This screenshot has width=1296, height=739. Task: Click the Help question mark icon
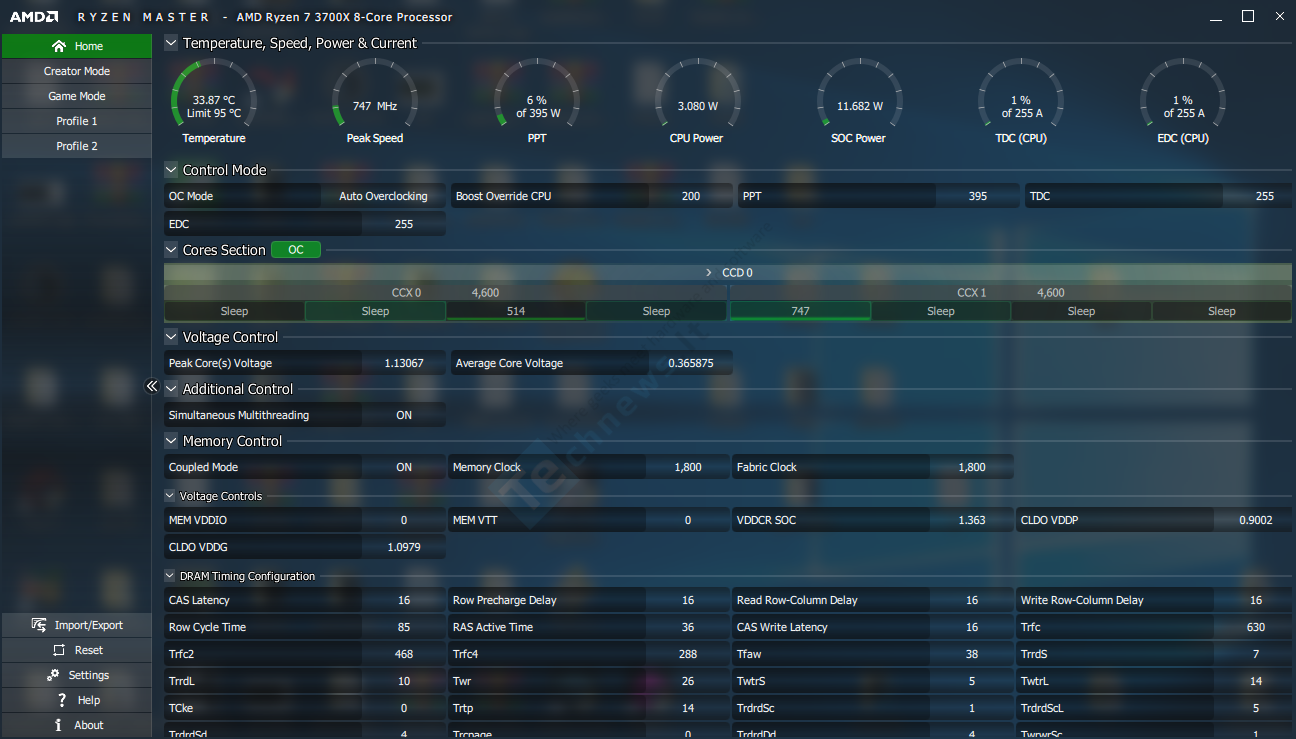pos(62,700)
